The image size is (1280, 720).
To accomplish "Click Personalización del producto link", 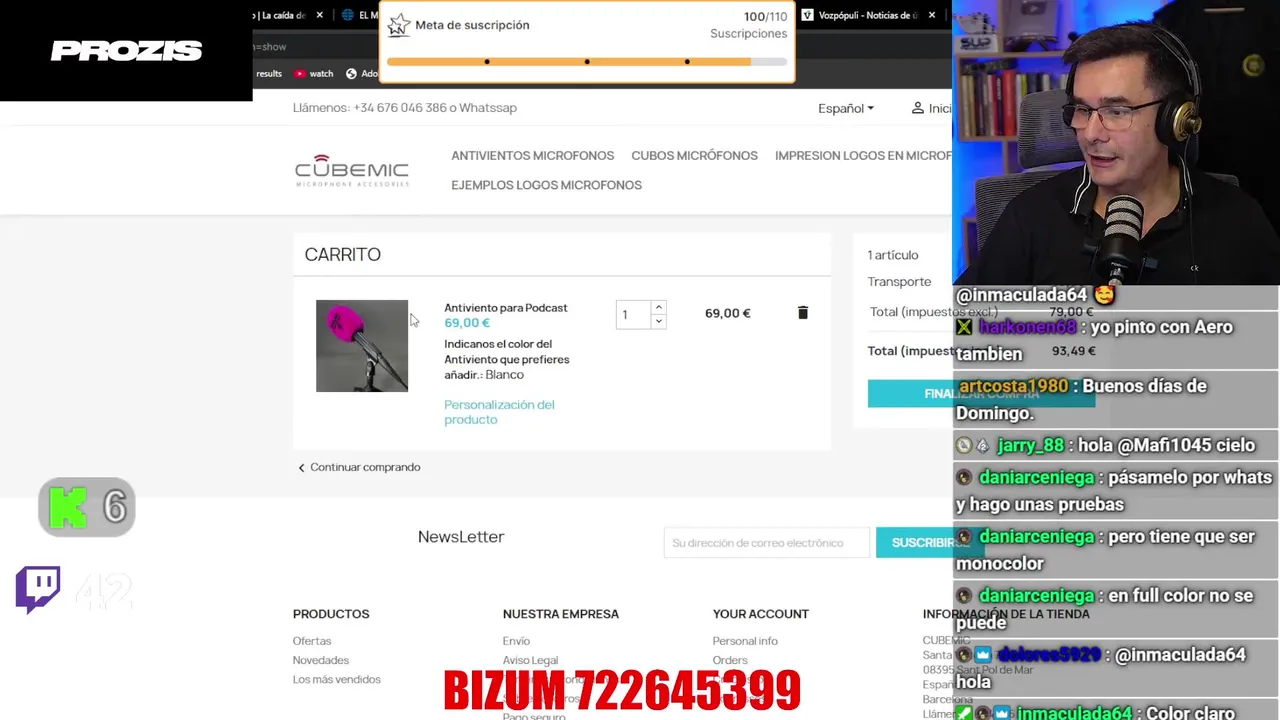I will click(499, 412).
